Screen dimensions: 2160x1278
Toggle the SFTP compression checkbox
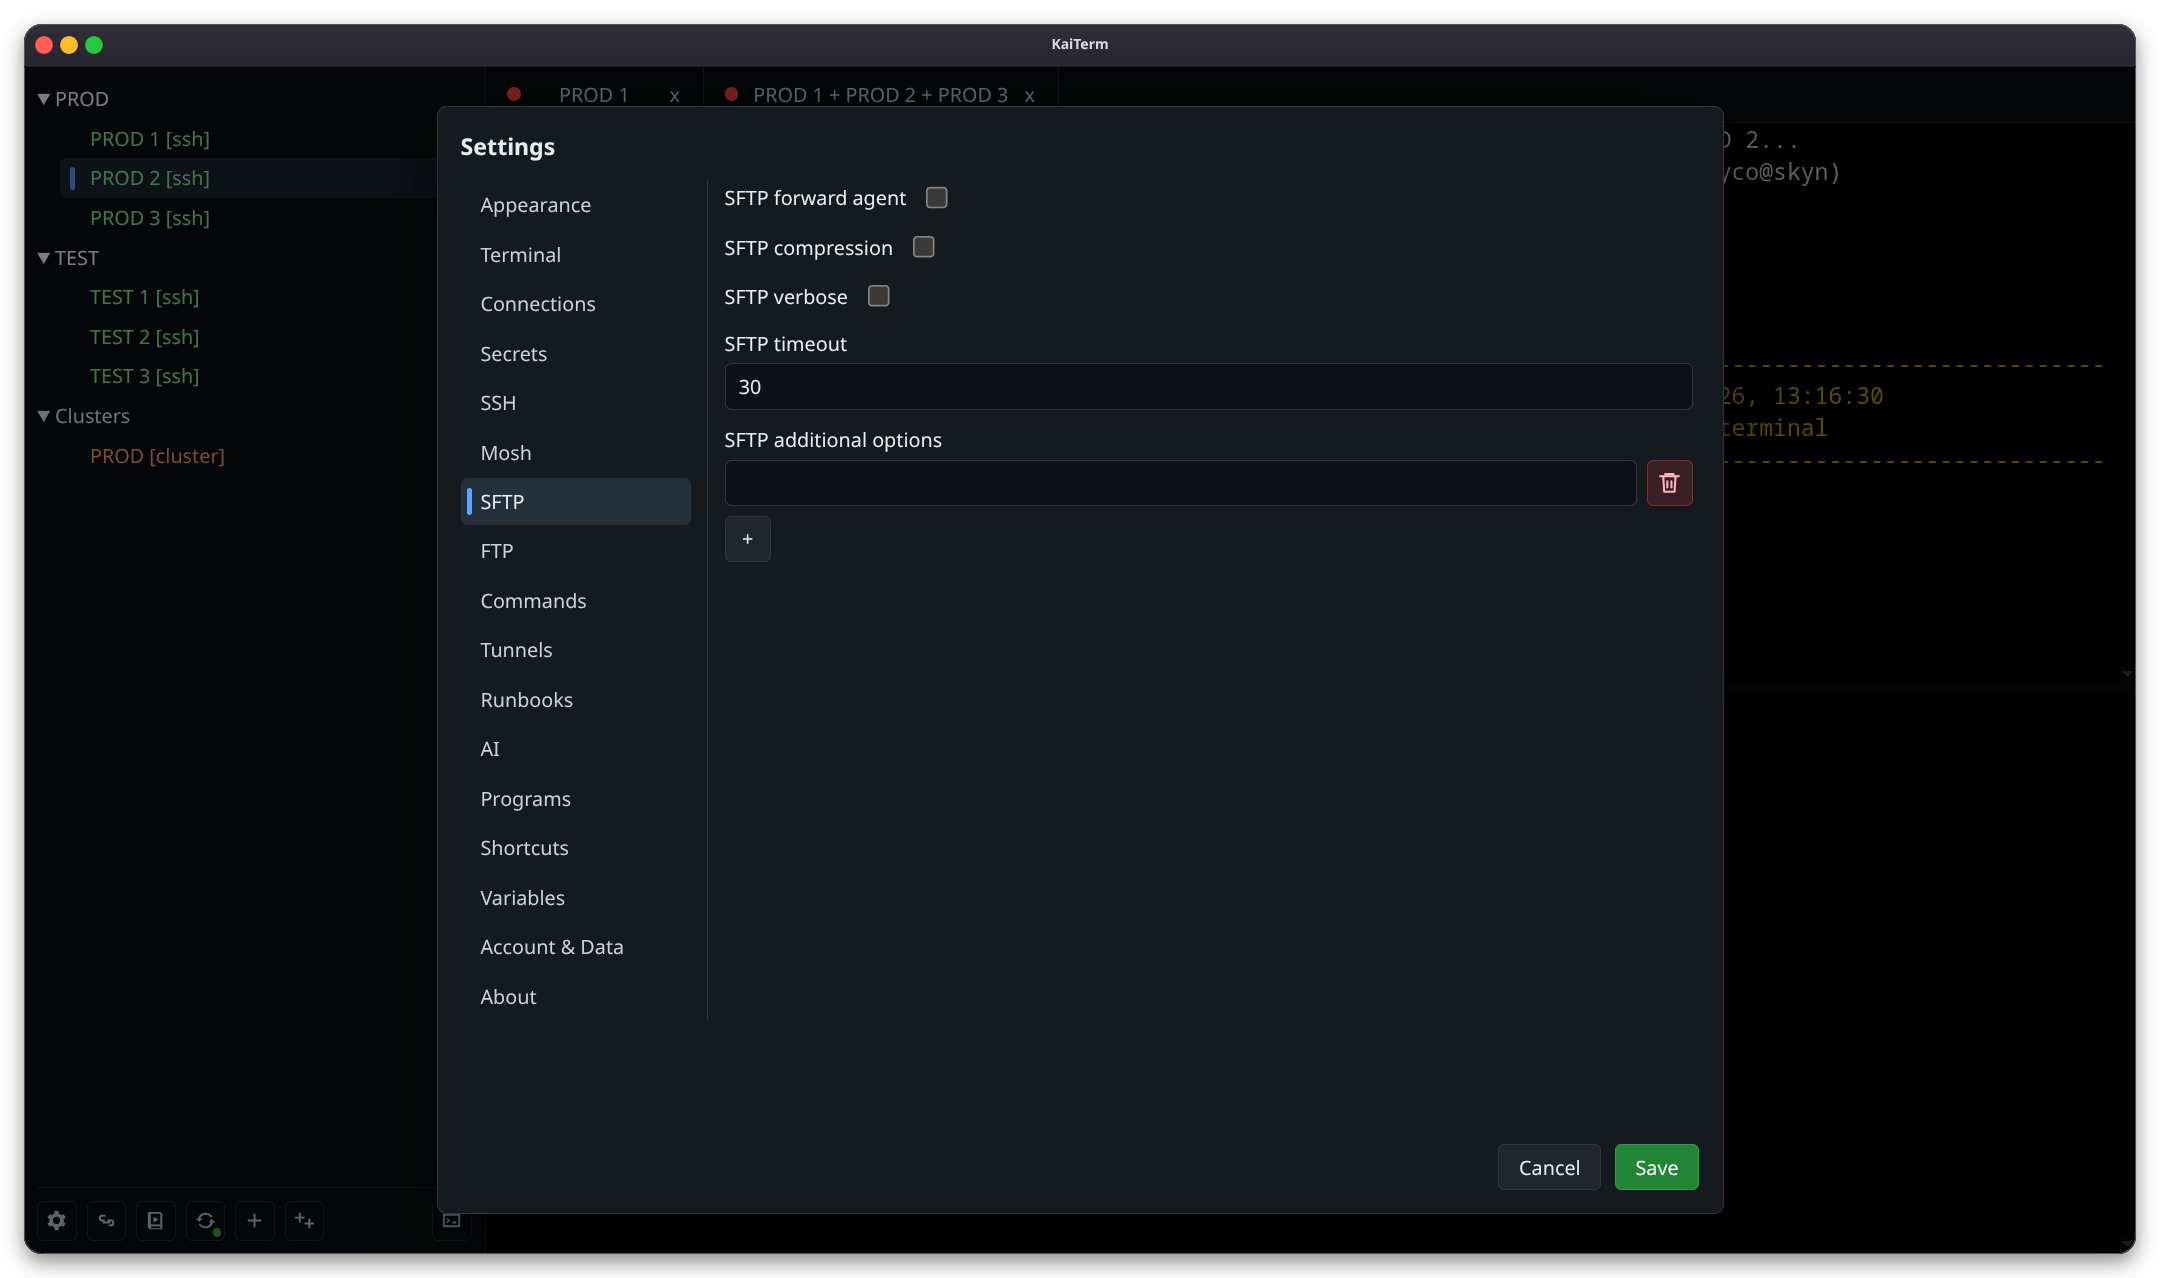[x=923, y=247]
